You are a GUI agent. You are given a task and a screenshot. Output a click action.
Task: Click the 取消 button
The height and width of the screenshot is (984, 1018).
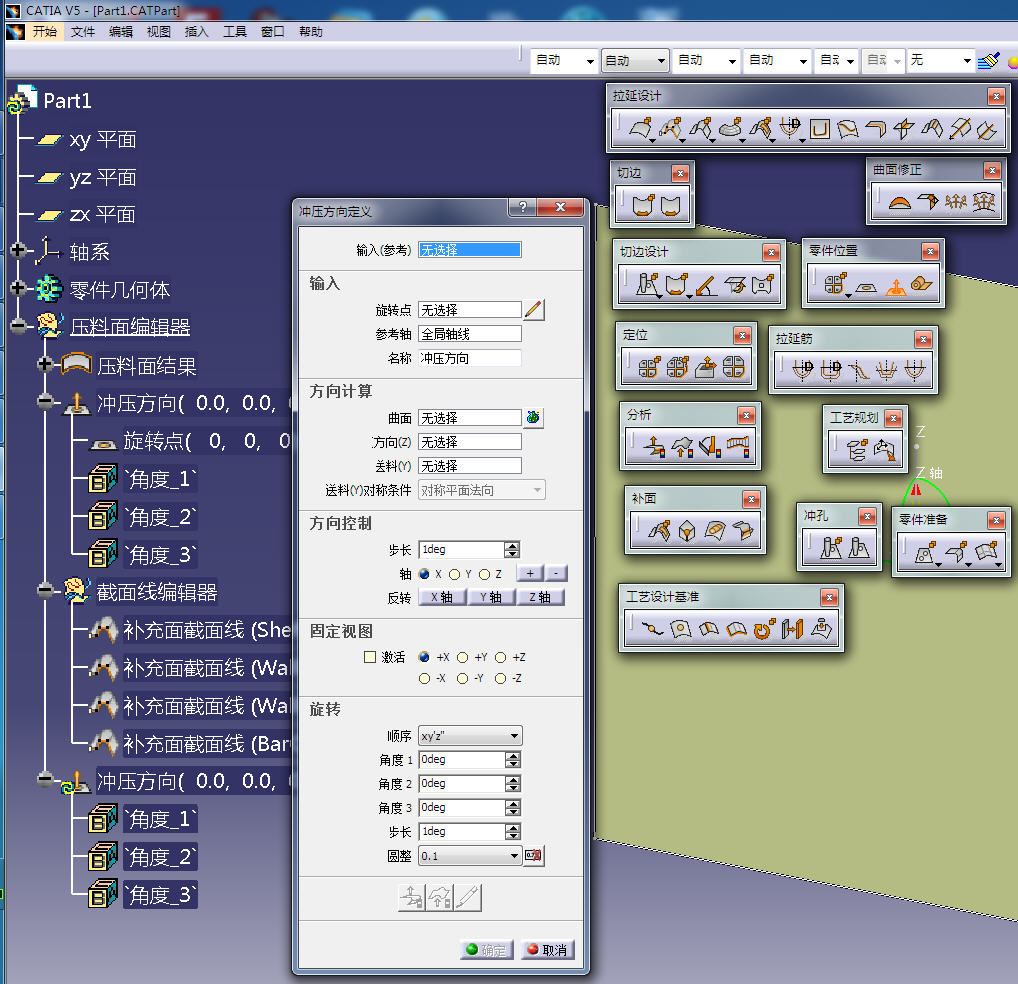[x=547, y=950]
